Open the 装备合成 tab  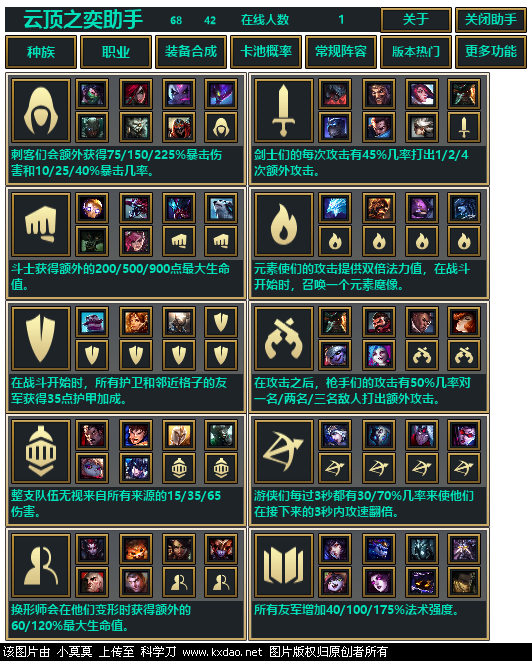pos(191,52)
